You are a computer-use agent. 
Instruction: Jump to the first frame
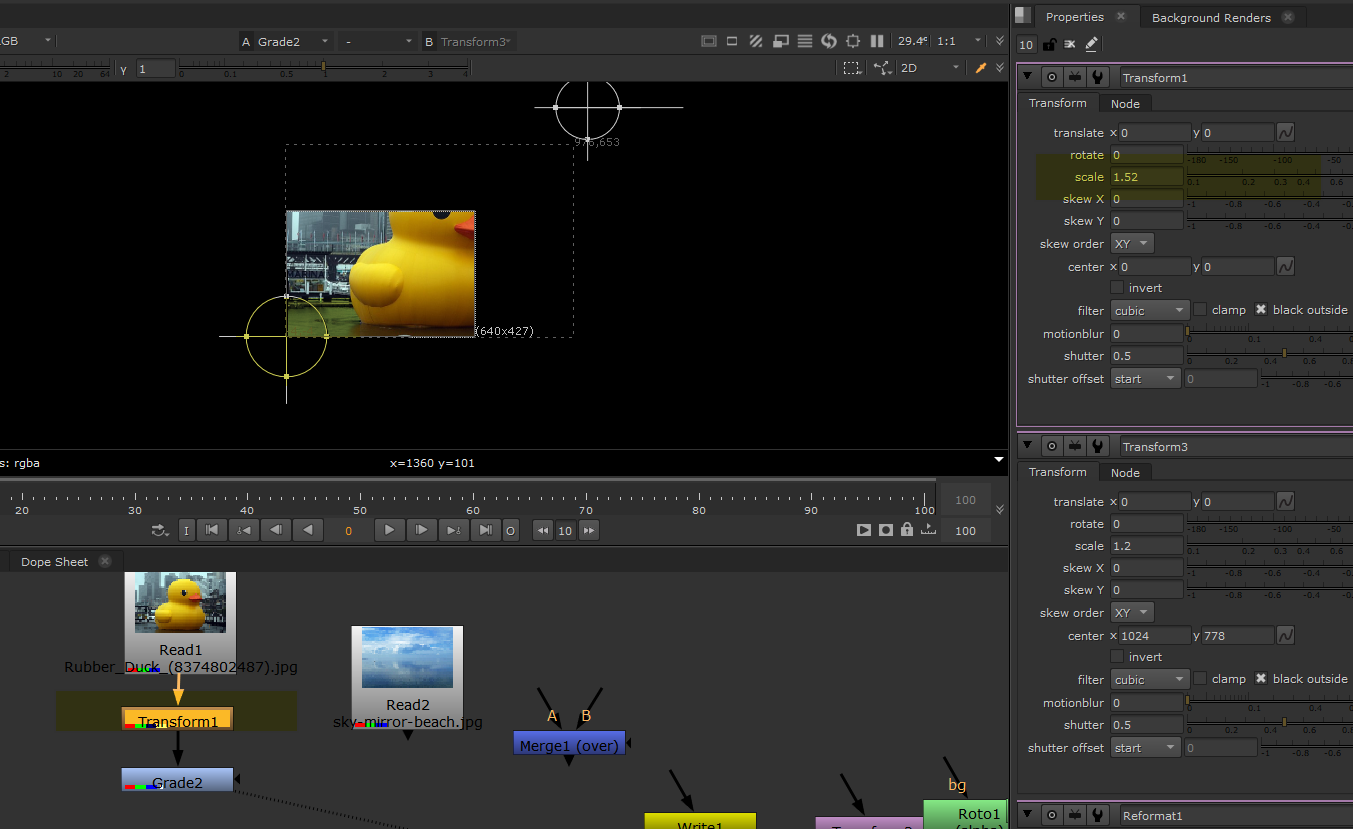(x=212, y=530)
